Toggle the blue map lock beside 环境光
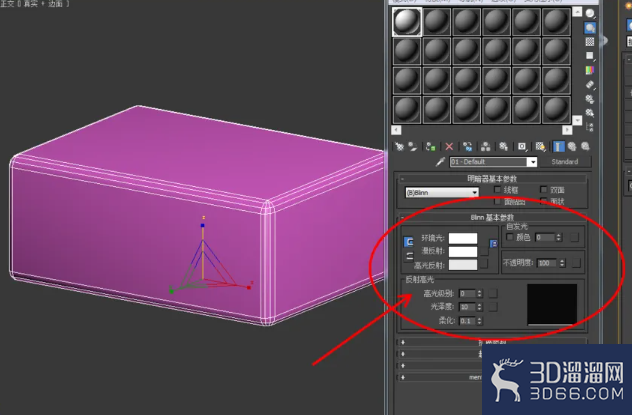This screenshot has height=415, width=632. pyautogui.click(x=493, y=244)
